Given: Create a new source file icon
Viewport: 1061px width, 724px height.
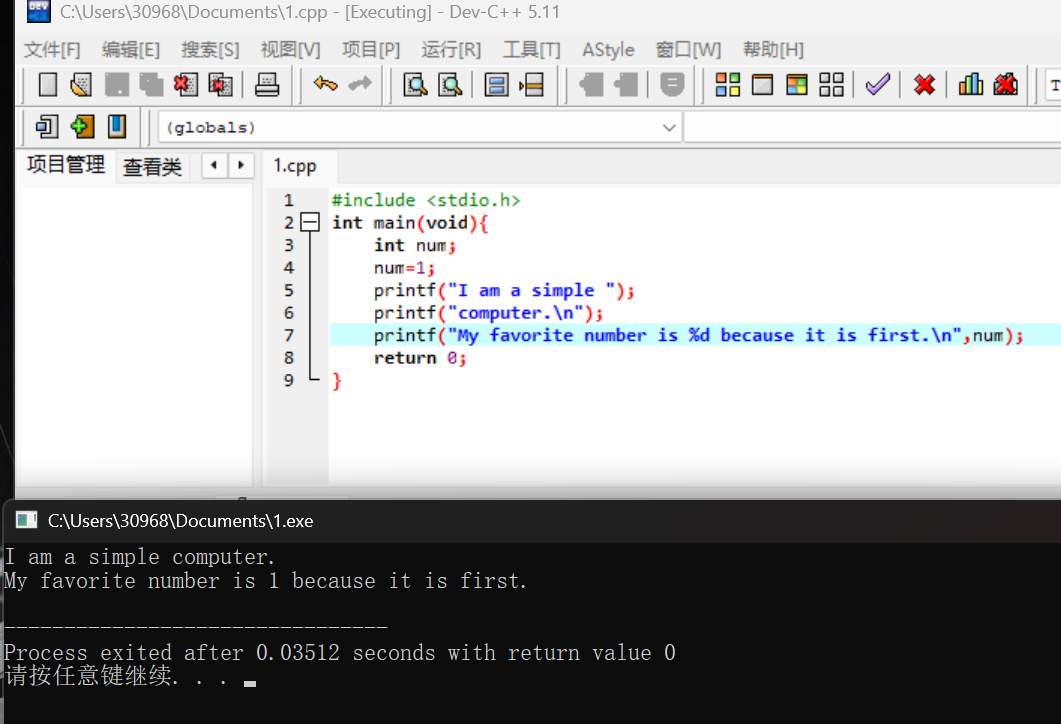Looking at the screenshot, I should [47, 85].
